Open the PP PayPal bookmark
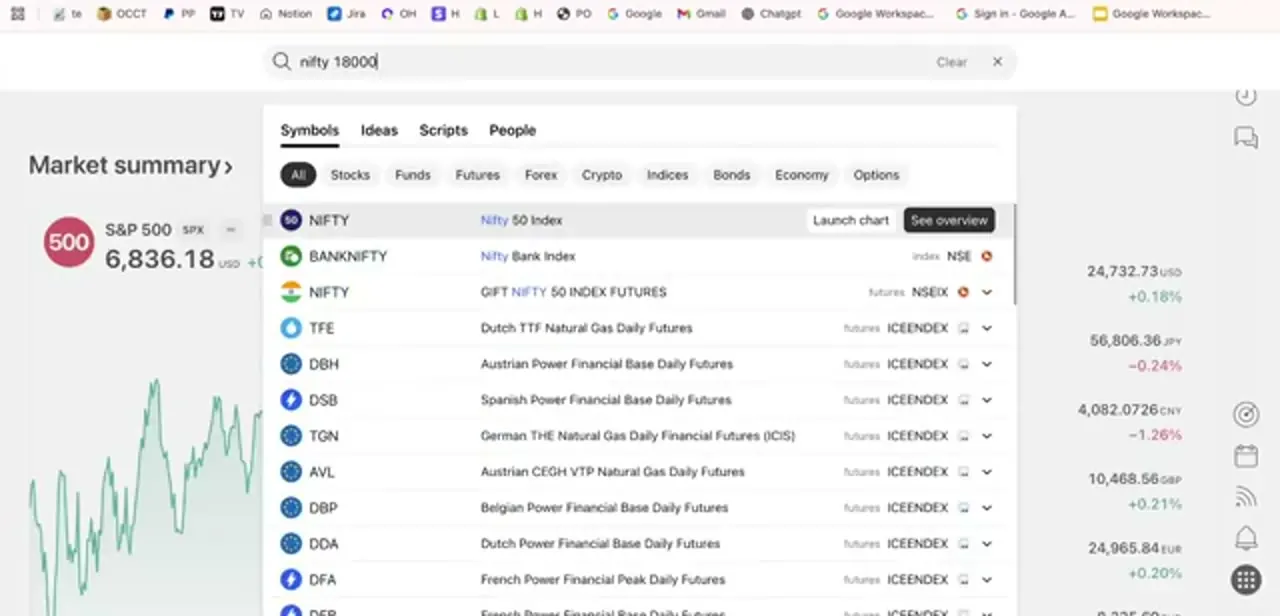The image size is (1280, 616). [x=178, y=14]
